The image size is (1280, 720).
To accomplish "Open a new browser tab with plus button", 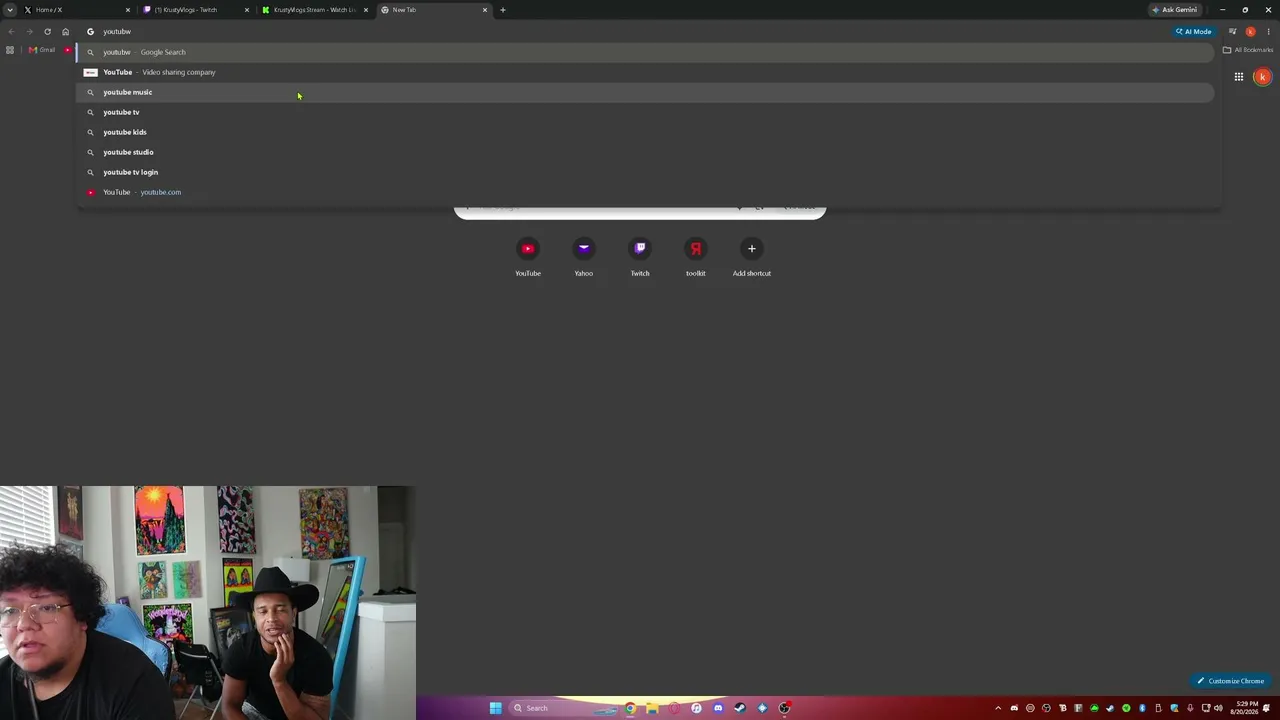I will (x=503, y=10).
